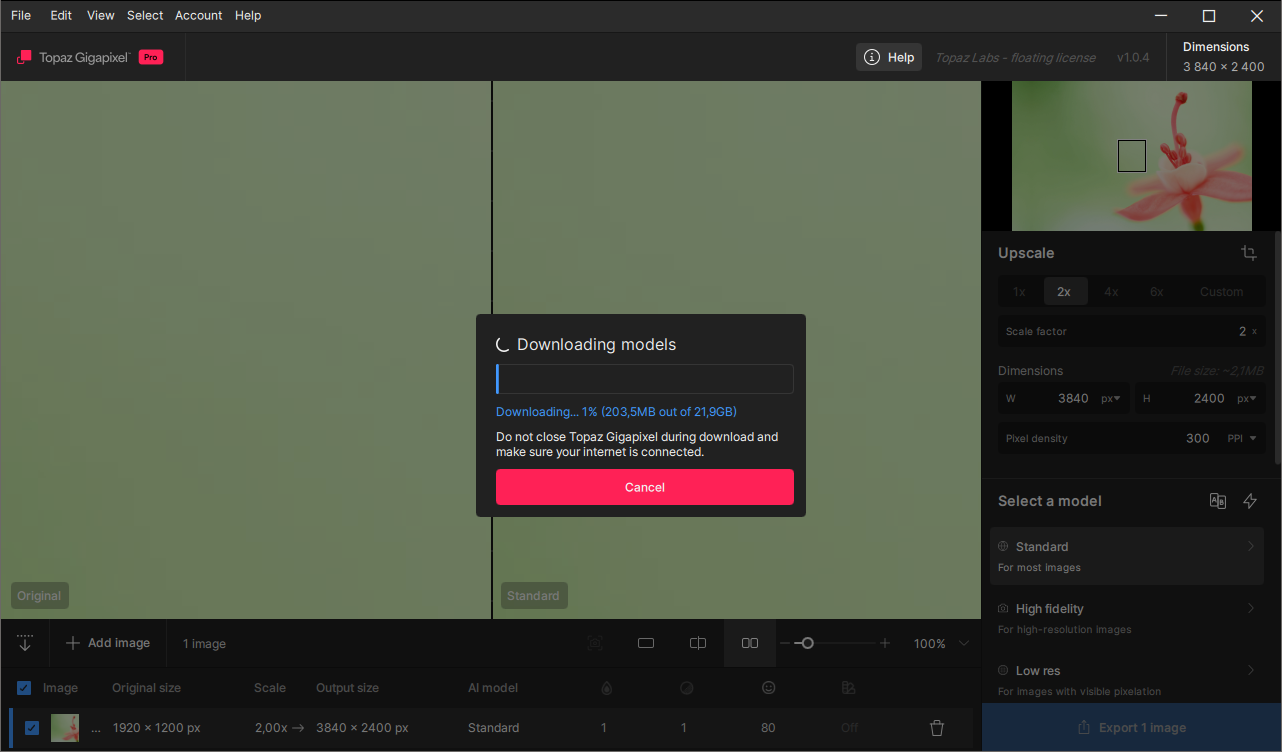Click the model comparison icon

(x=1217, y=501)
